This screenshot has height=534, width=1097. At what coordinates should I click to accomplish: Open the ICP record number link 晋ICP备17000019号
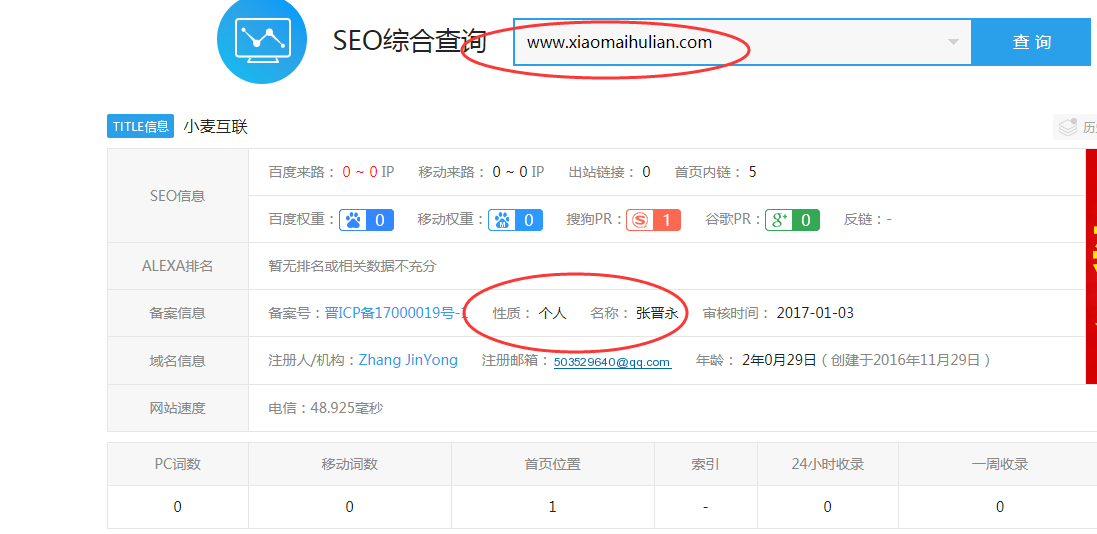[396, 313]
